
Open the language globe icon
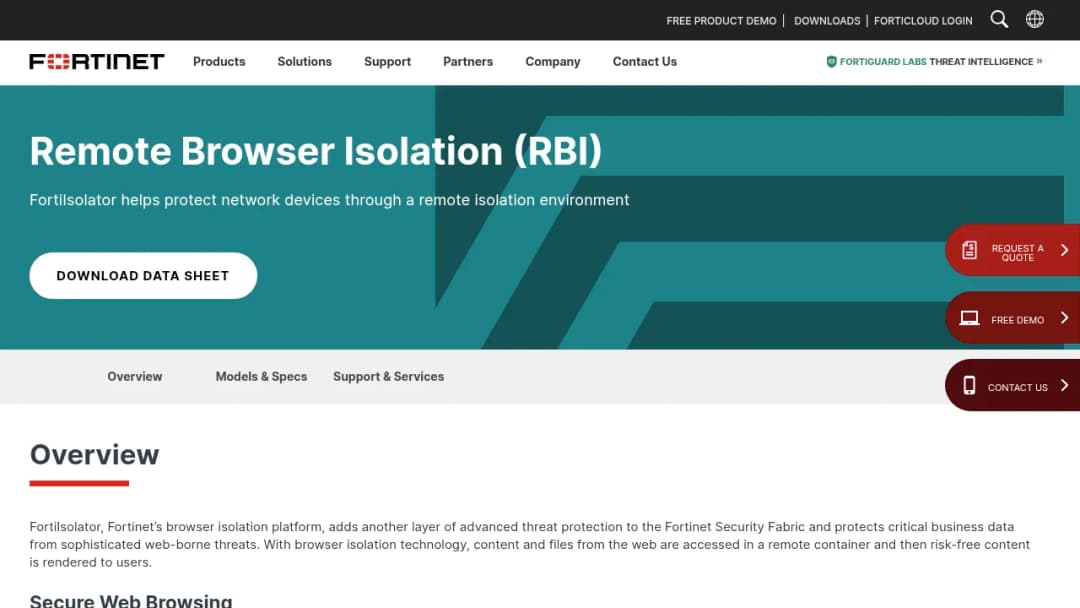tap(1035, 19)
